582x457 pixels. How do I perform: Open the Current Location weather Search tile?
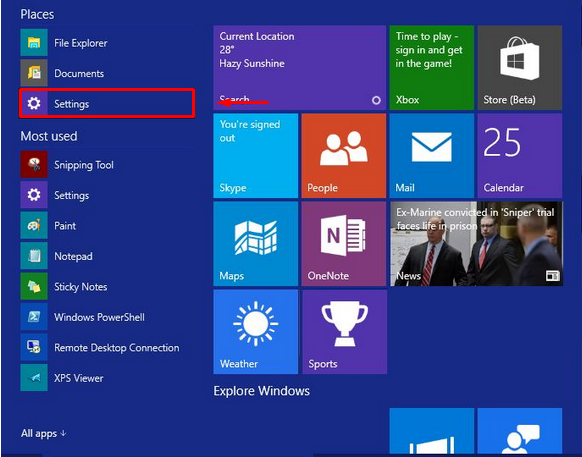pyautogui.click(x=300, y=68)
